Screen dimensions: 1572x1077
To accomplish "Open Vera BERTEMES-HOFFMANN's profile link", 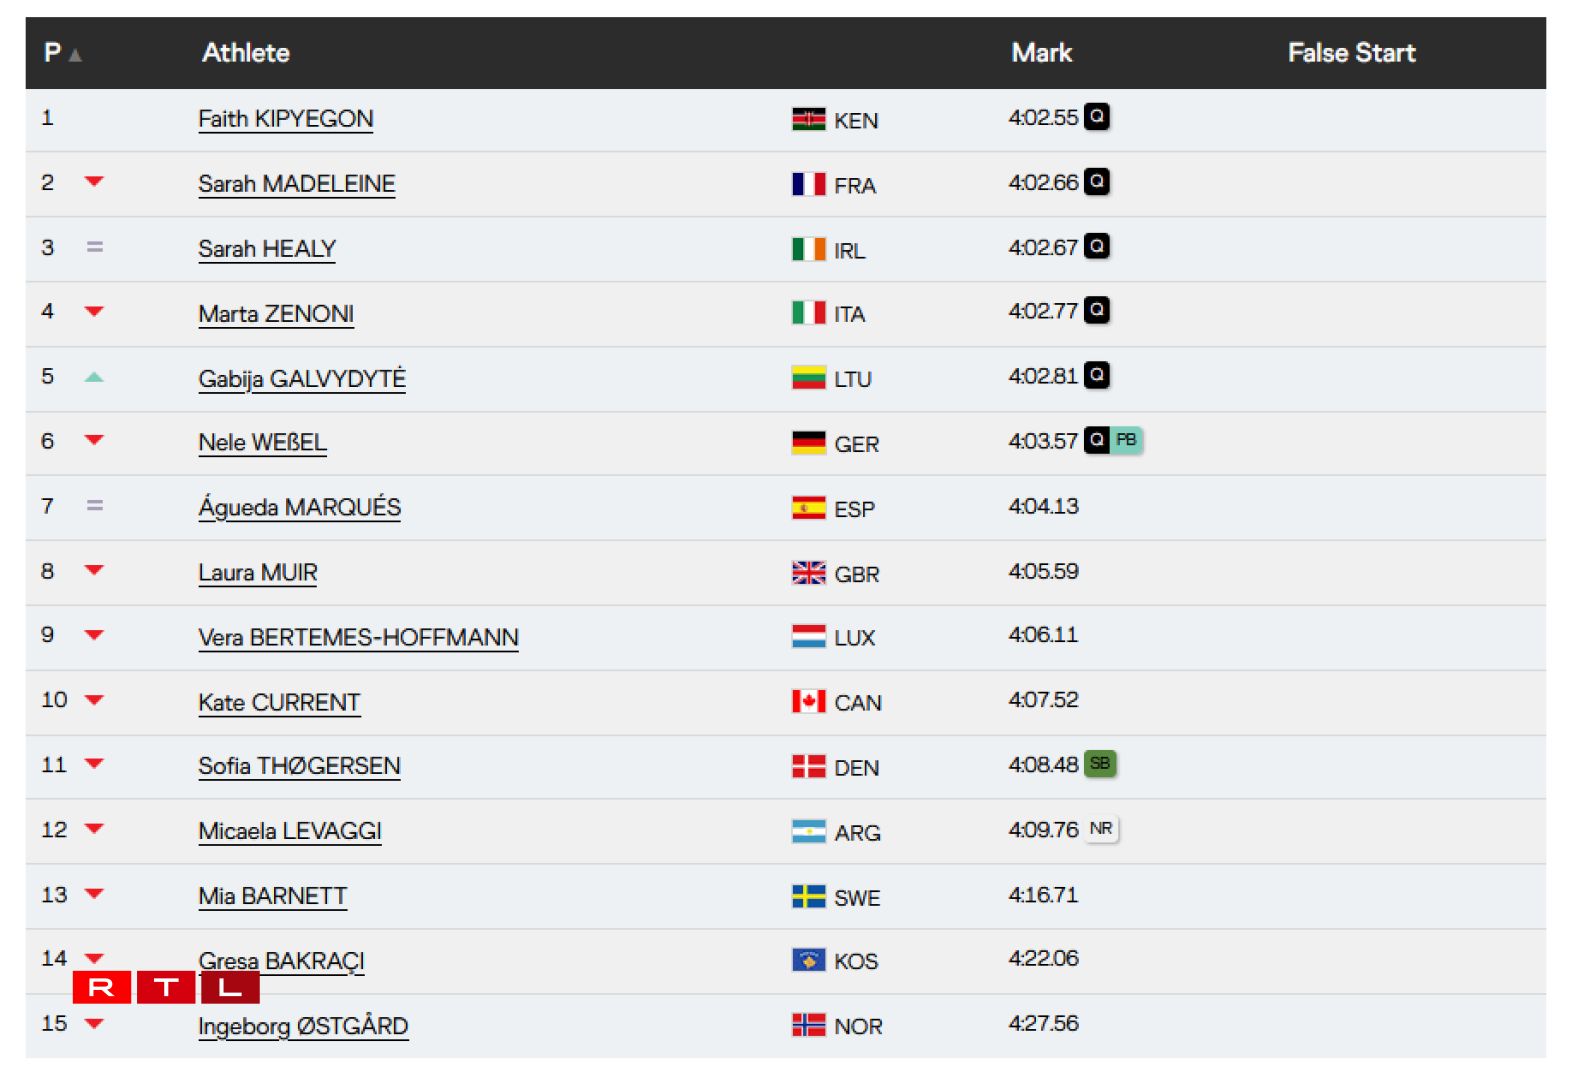I will (358, 638).
